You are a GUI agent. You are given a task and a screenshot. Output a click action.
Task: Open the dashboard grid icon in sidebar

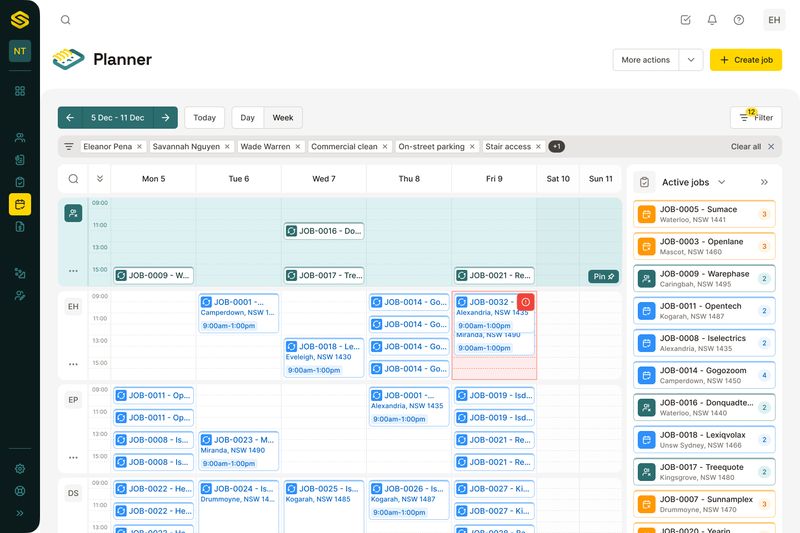(20, 91)
